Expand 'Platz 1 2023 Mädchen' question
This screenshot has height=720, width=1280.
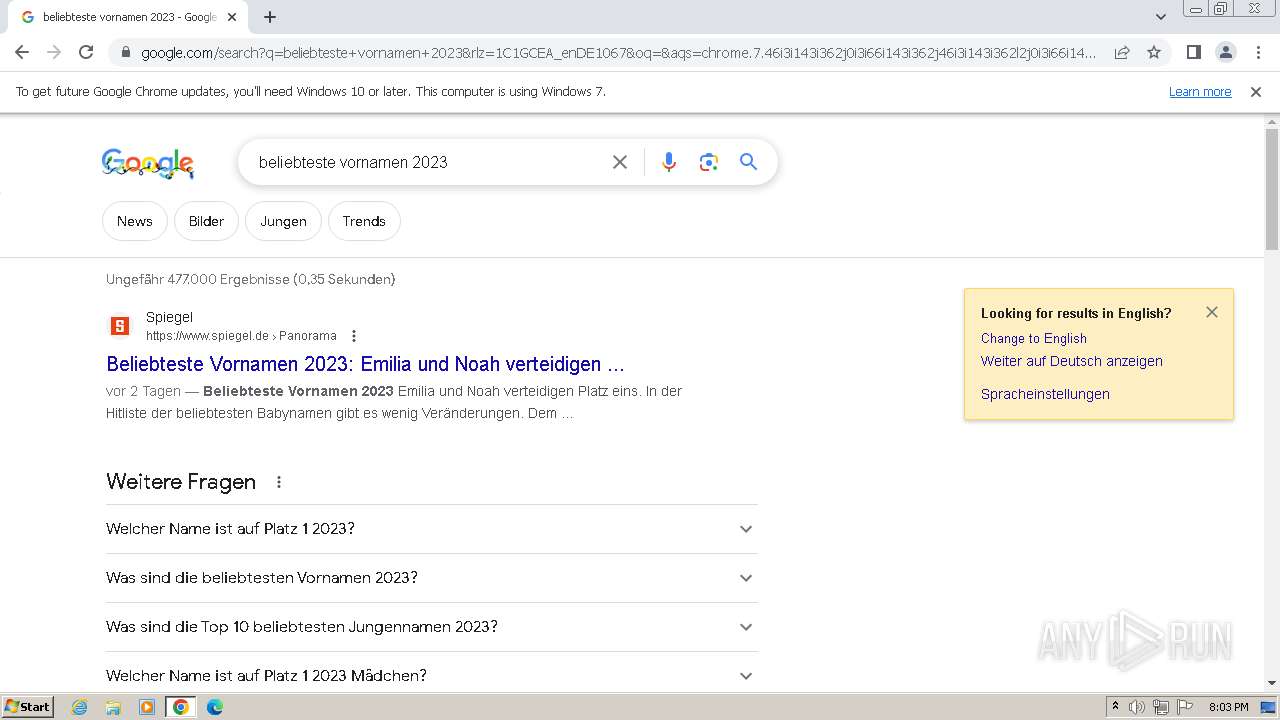pyautogui.click(x=431, y=676)
